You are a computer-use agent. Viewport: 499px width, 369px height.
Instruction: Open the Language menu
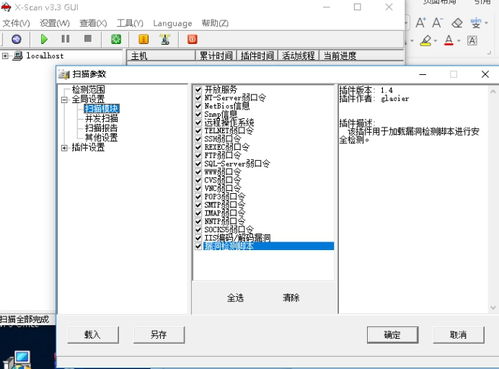(172, 23)
